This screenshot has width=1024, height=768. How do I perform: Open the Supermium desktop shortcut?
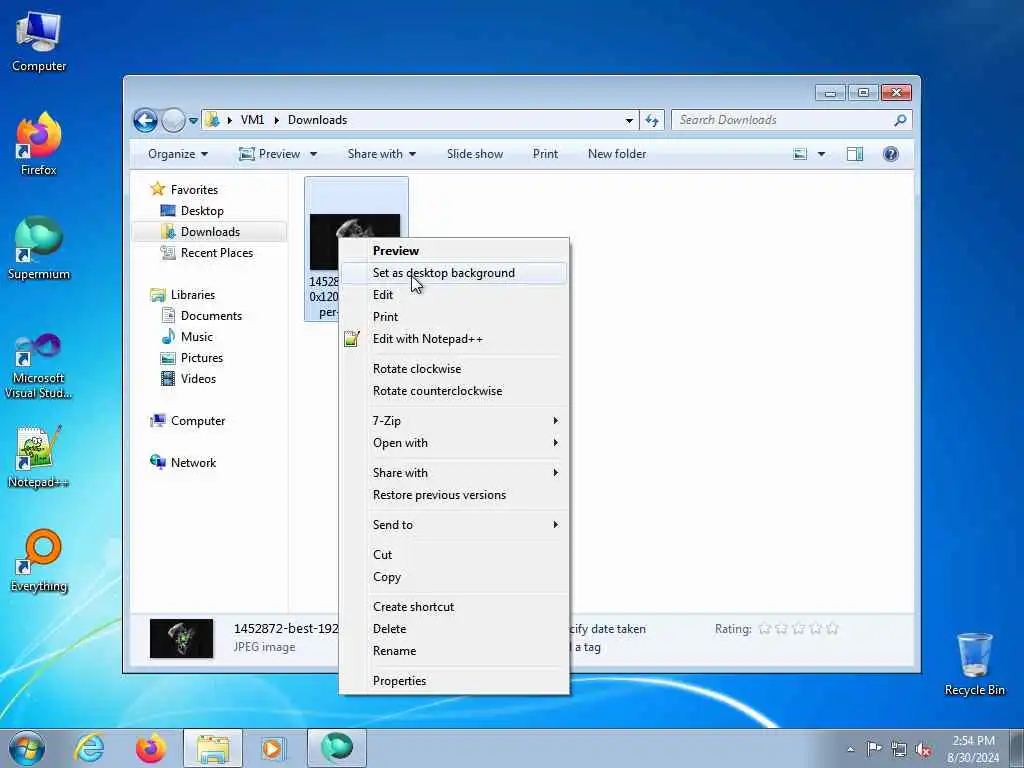click(39, 249)
